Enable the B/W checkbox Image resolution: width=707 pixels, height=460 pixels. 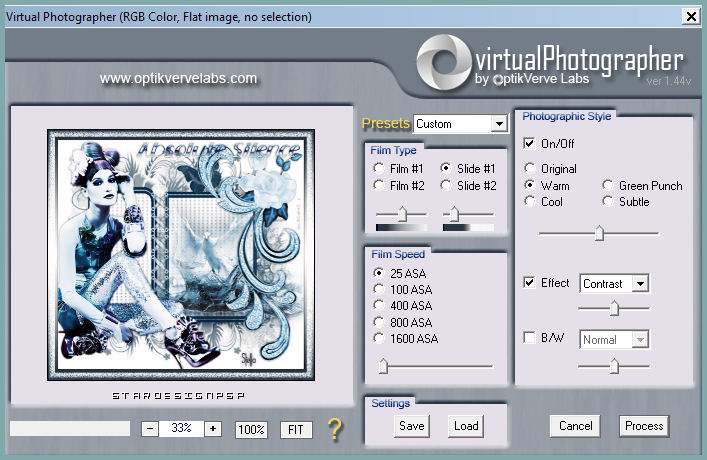(529, 337)
